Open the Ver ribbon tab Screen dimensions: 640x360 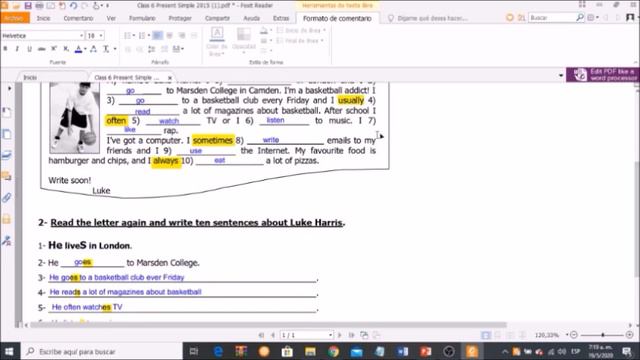pos(111,18)
